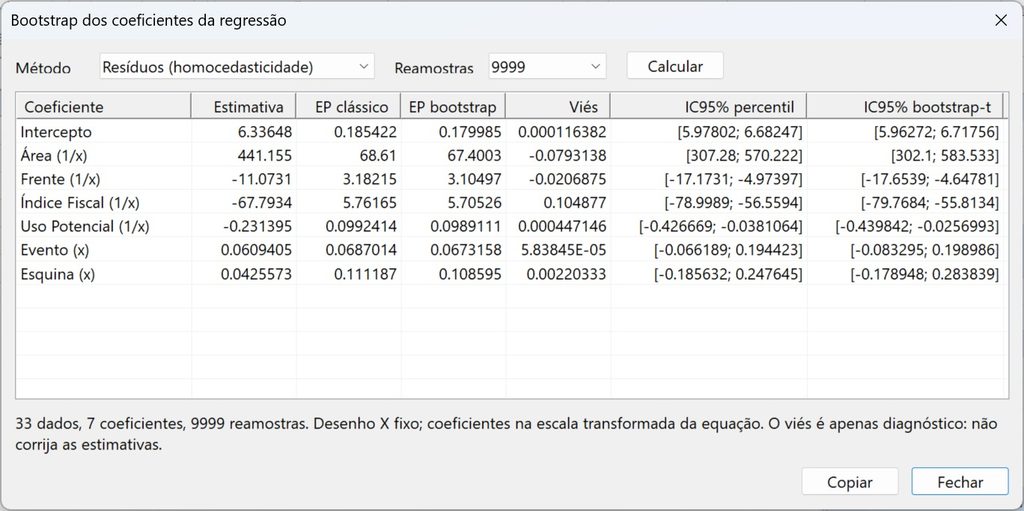
Task: Sort by the Coeficiente column header
Action: tap(104, 107)
